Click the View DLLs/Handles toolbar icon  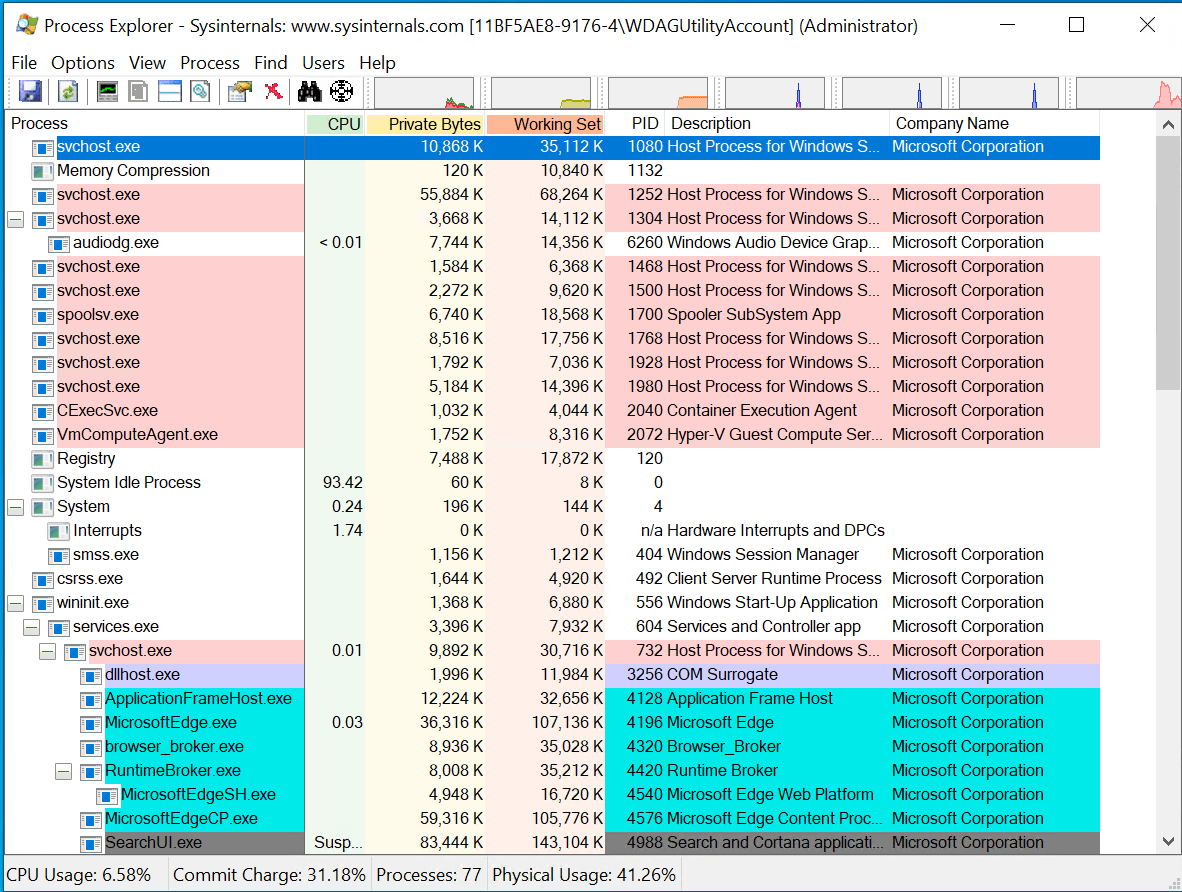pyautogui.click(x=201, y=92)
